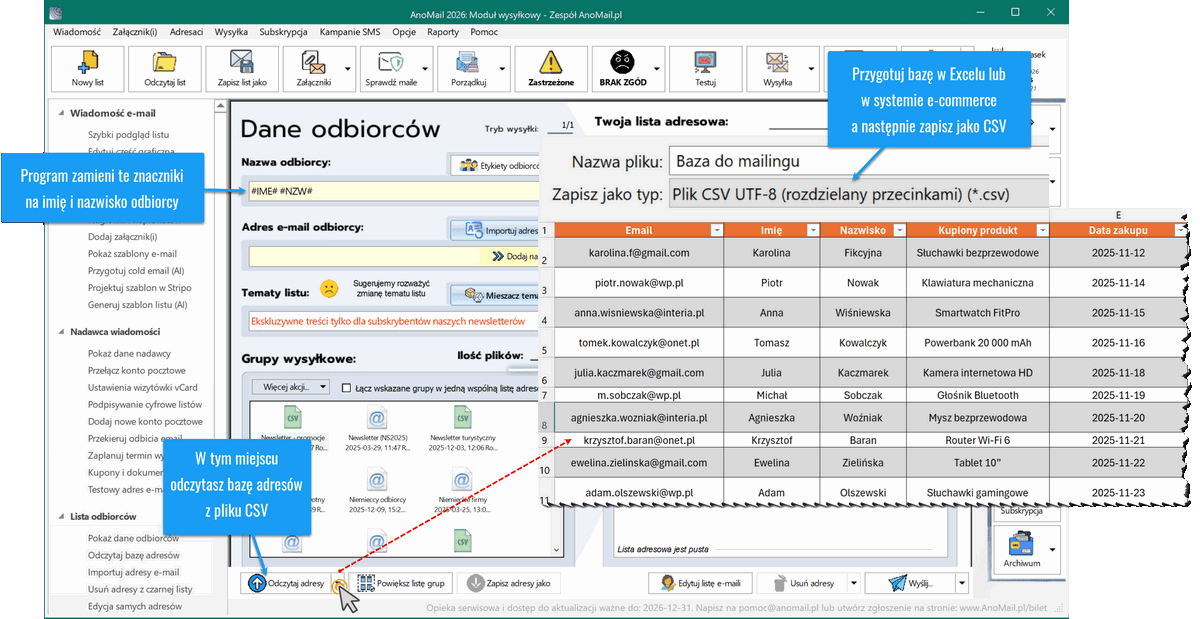Click the Nazwa odbiorcy field with #IME# #NZW#
This screenshot has height=619, width=1200.
pos(394,190)
